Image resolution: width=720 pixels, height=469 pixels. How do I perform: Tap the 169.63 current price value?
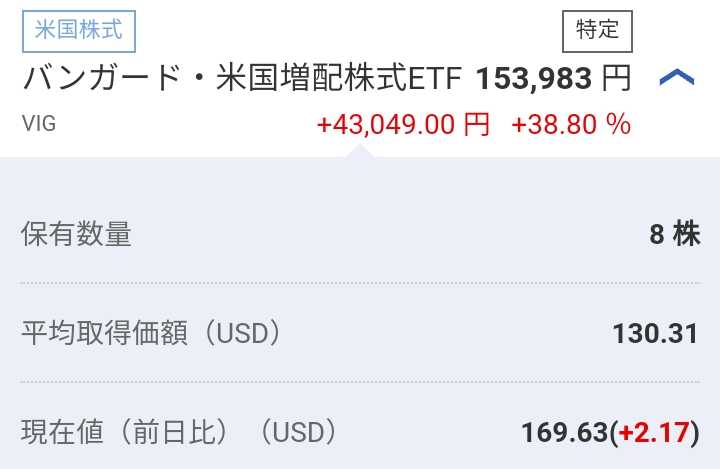(x=564, y=432)
